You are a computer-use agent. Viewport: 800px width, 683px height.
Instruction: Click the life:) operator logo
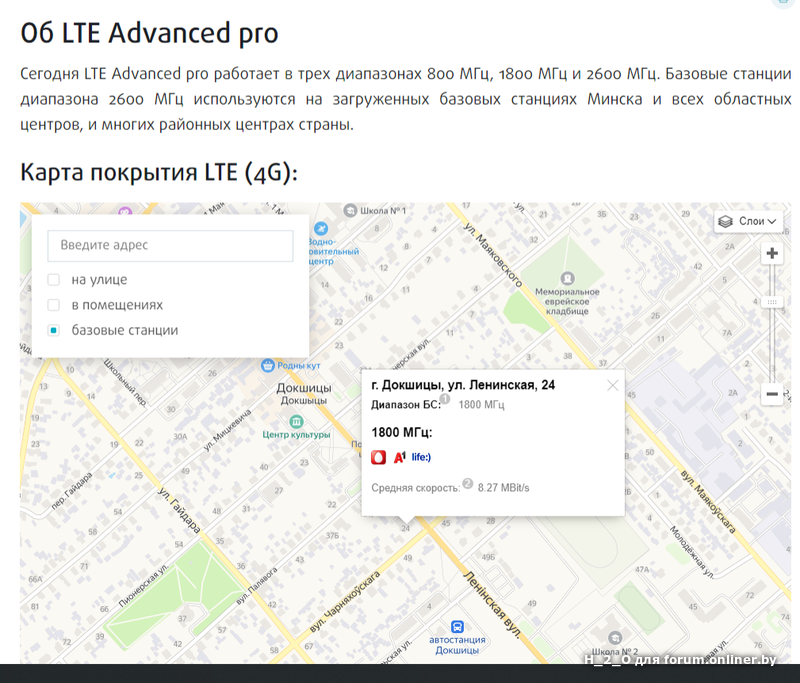421,457
